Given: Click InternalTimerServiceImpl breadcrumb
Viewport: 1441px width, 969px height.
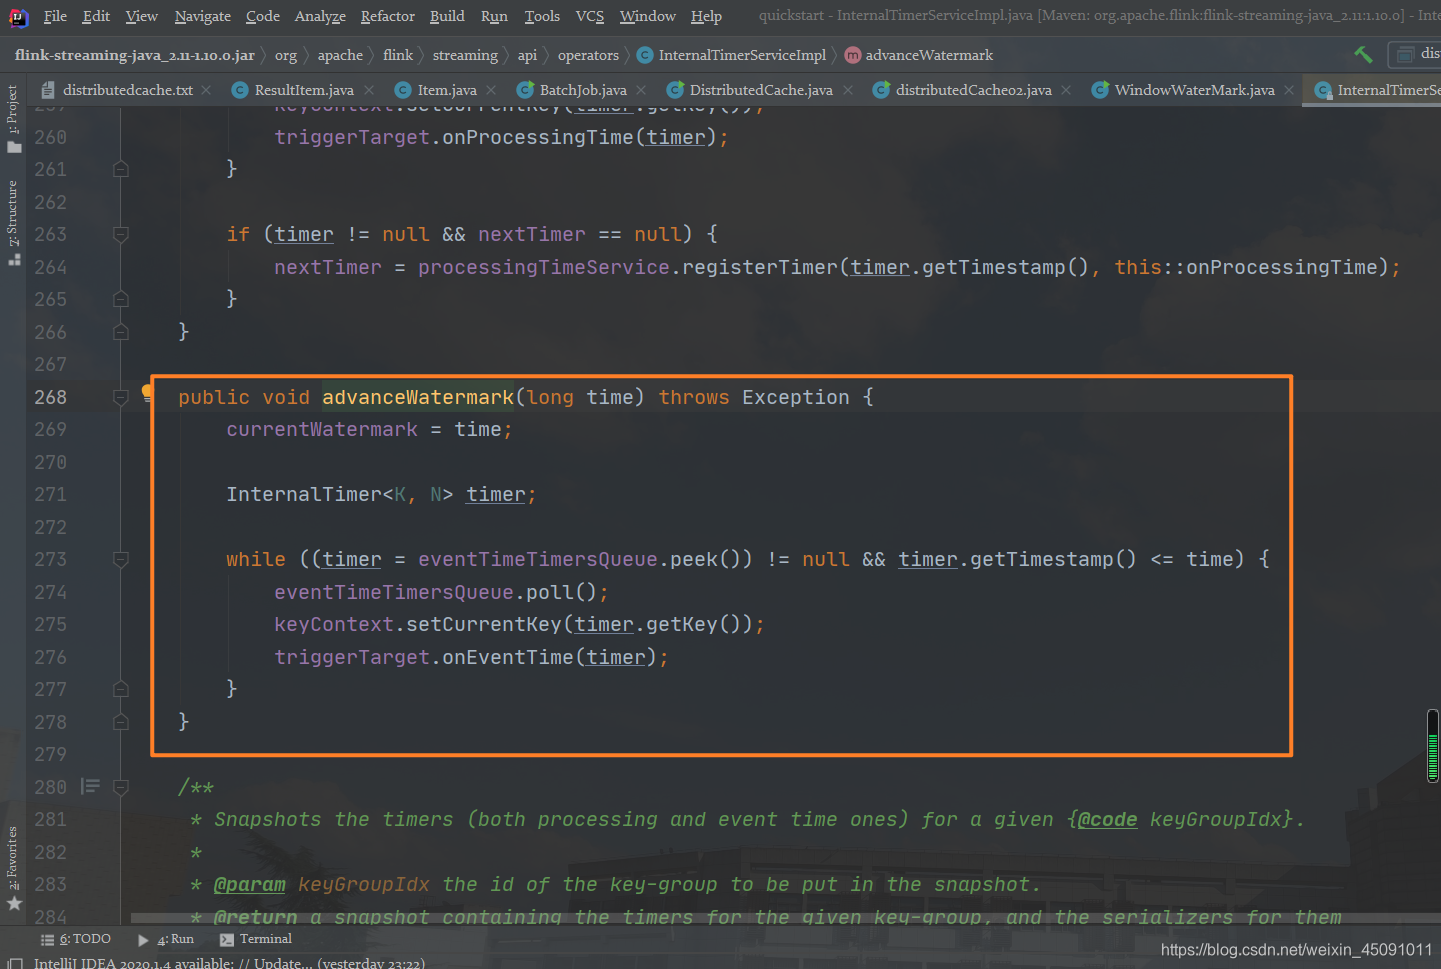Looking at the screenshot, I should tap(731, 55).
